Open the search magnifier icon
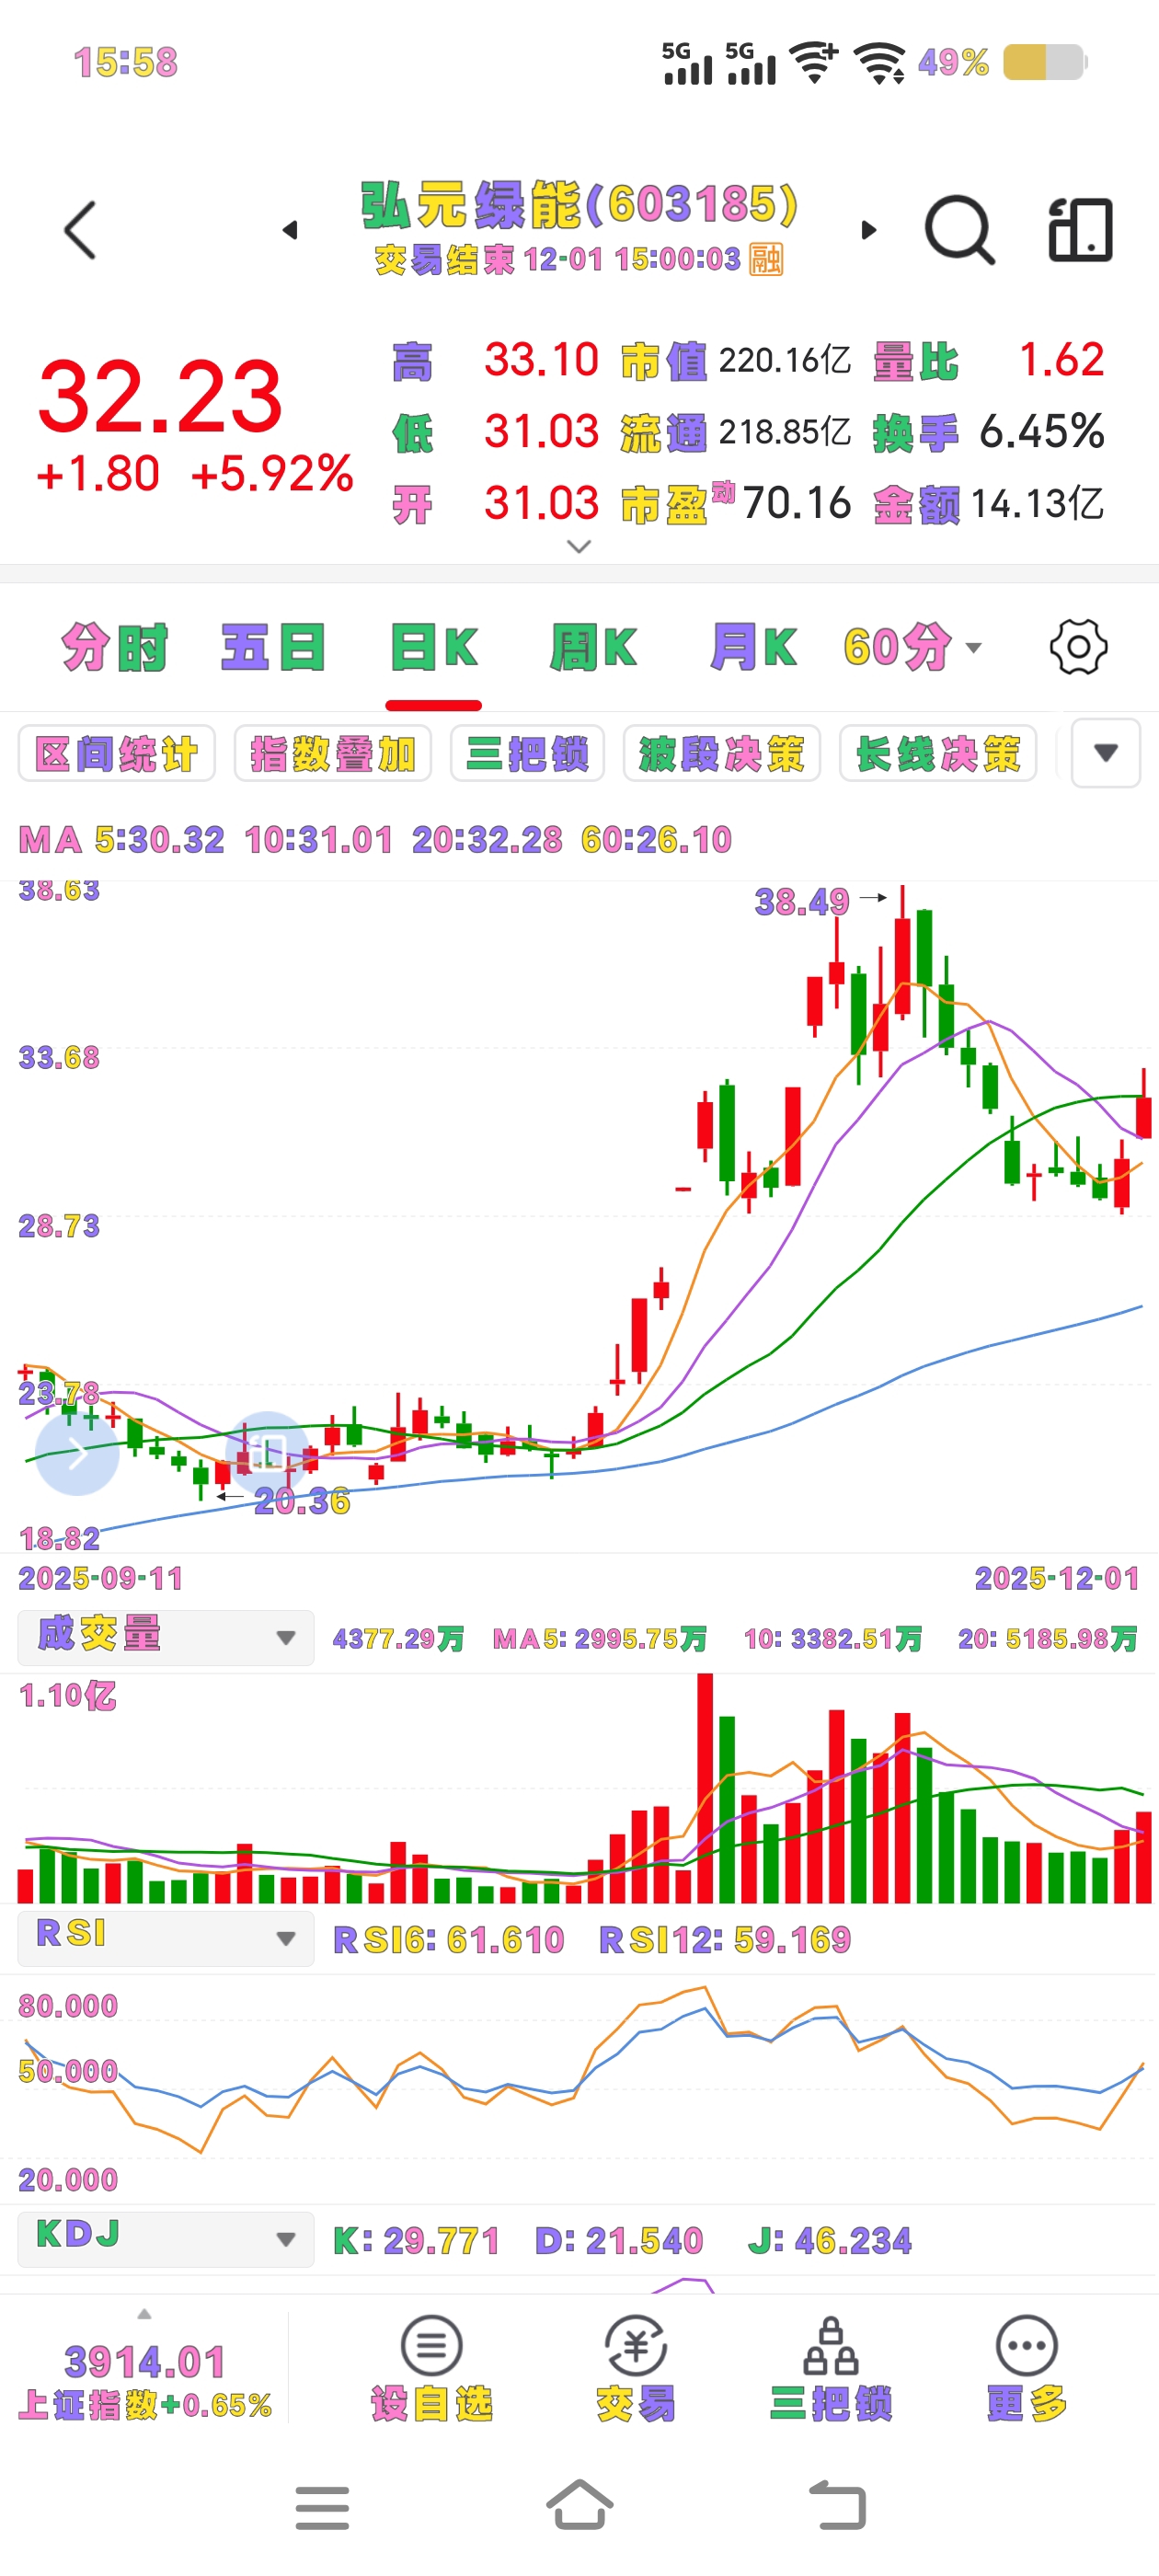Viewport: 1159px width, 2576px height. [x=960, y=230]
